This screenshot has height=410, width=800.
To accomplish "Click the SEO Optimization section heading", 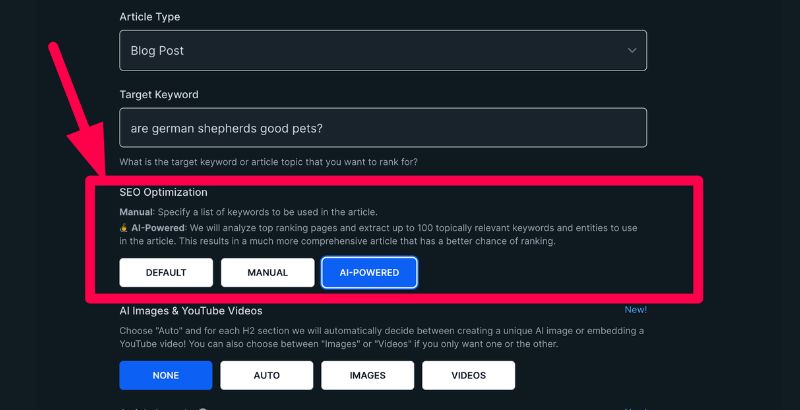I will 163,192.
